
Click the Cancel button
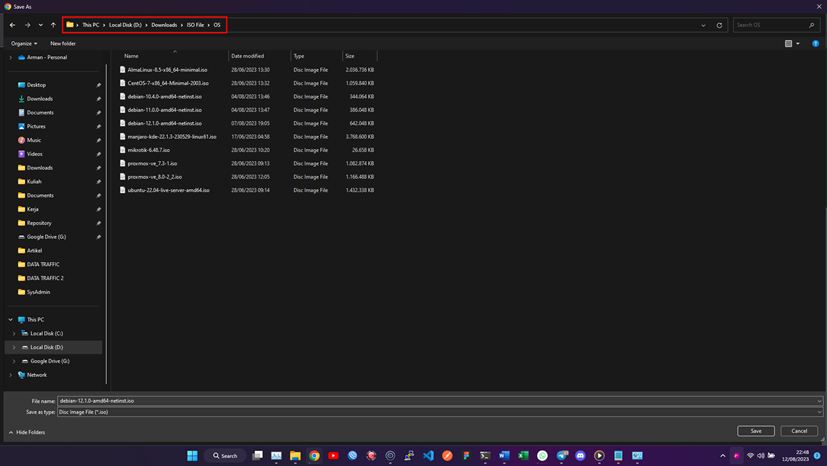click(799, 431)
